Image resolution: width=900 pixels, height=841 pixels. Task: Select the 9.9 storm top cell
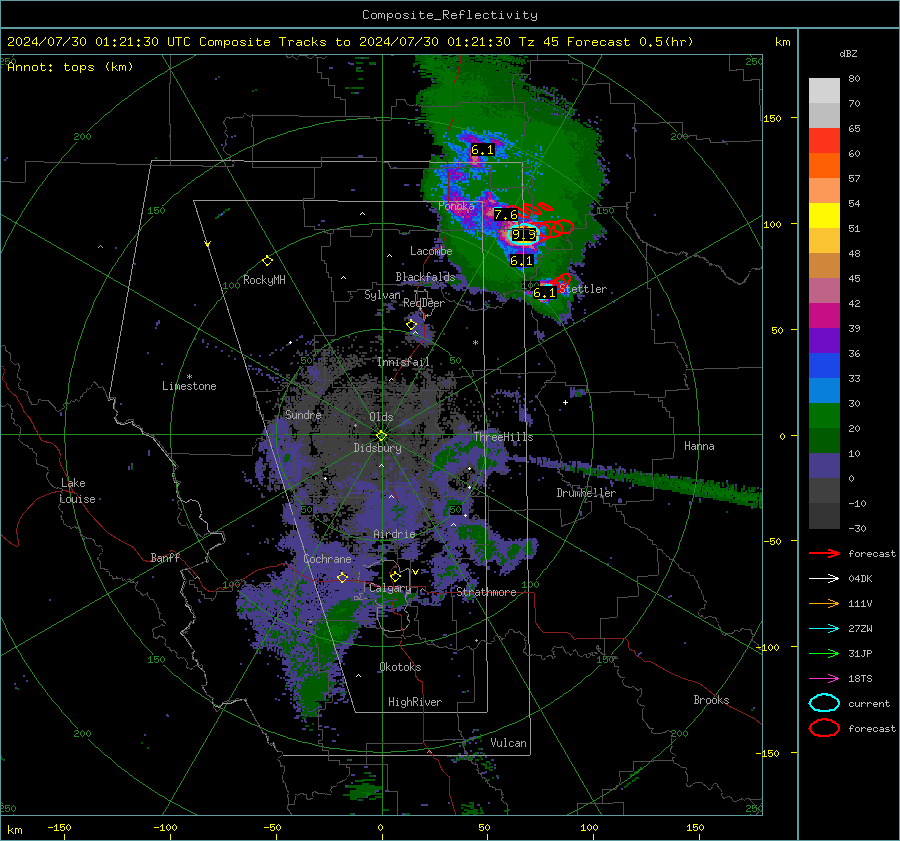pos(523,234)
